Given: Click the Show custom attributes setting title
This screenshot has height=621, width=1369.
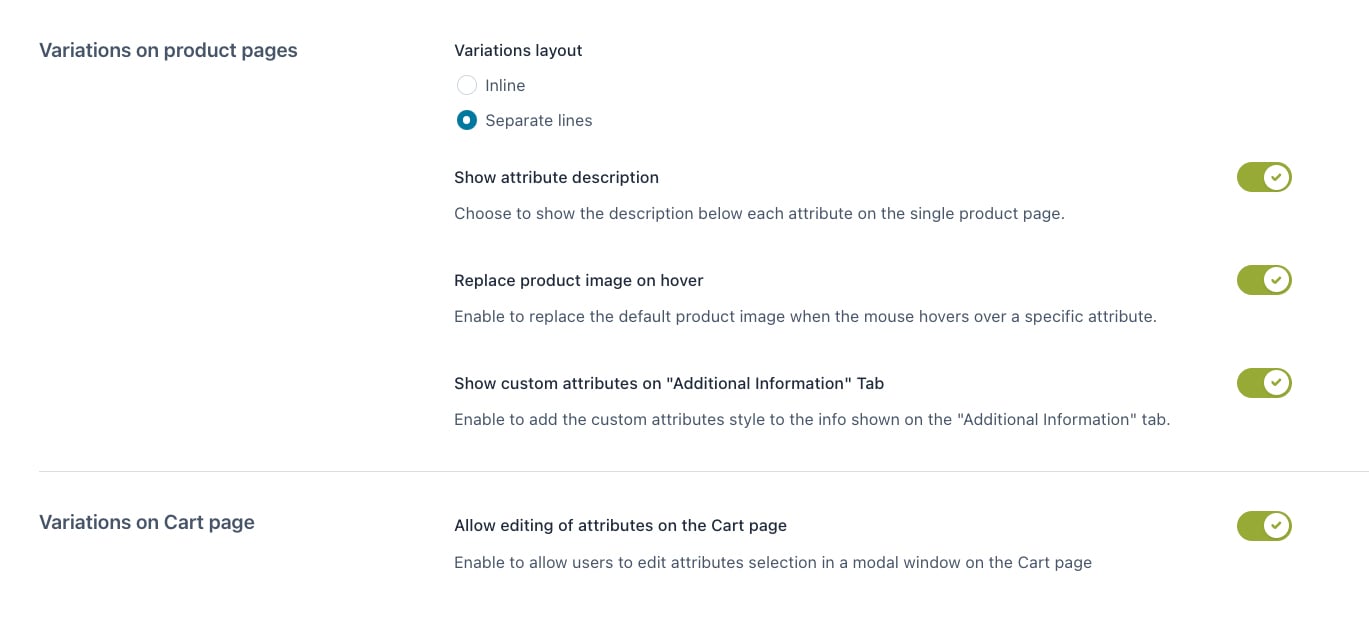Looking at the screenshot, I should click(x=669, y=383).
